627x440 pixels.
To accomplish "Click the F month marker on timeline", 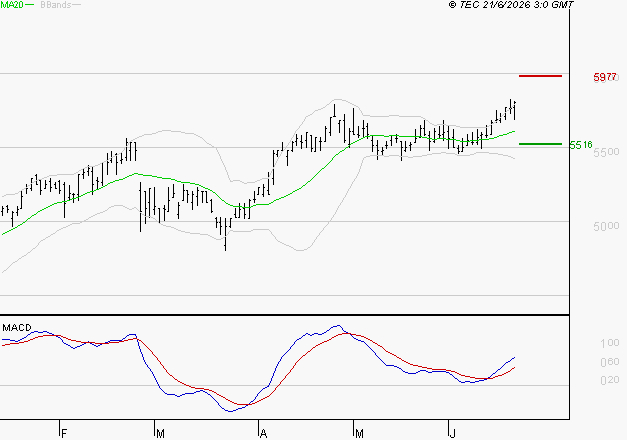I will [x=64, y=434].
